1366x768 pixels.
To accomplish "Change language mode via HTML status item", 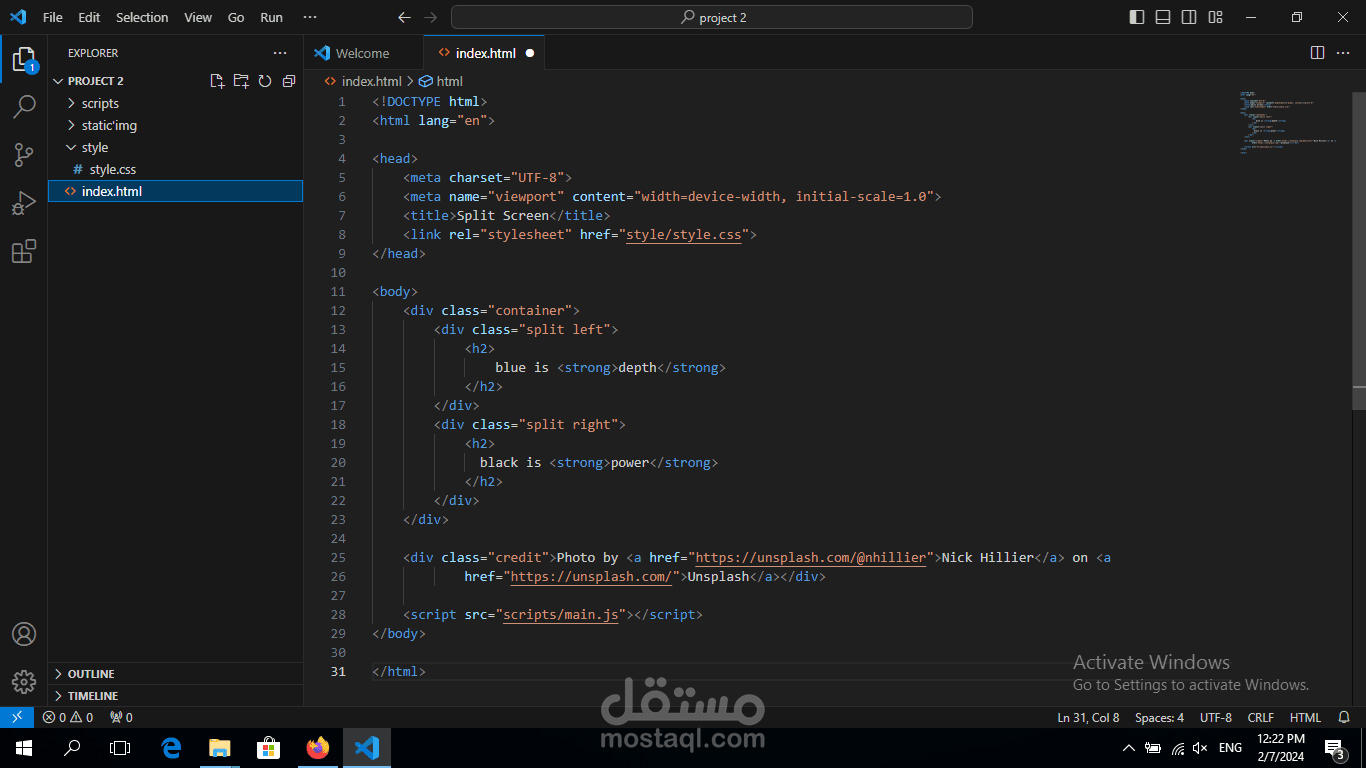I will tap(1305, 717).
